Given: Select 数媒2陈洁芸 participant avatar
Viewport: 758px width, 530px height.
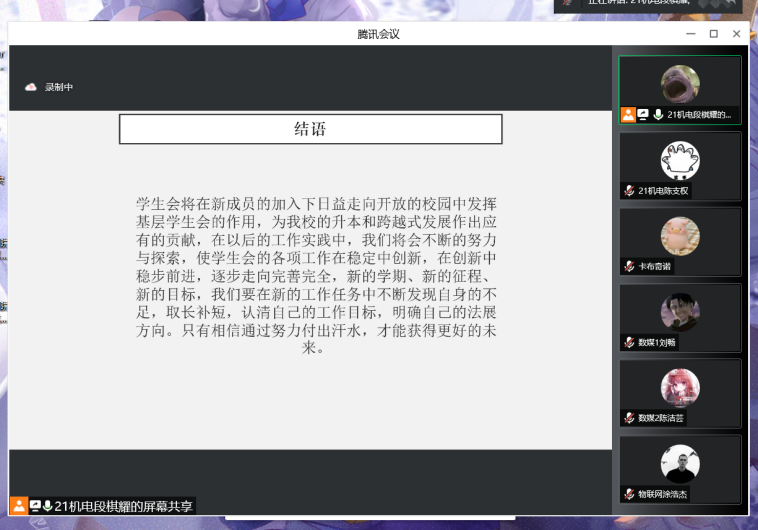Looking at the screenshot, I should (x=680, y=388).
